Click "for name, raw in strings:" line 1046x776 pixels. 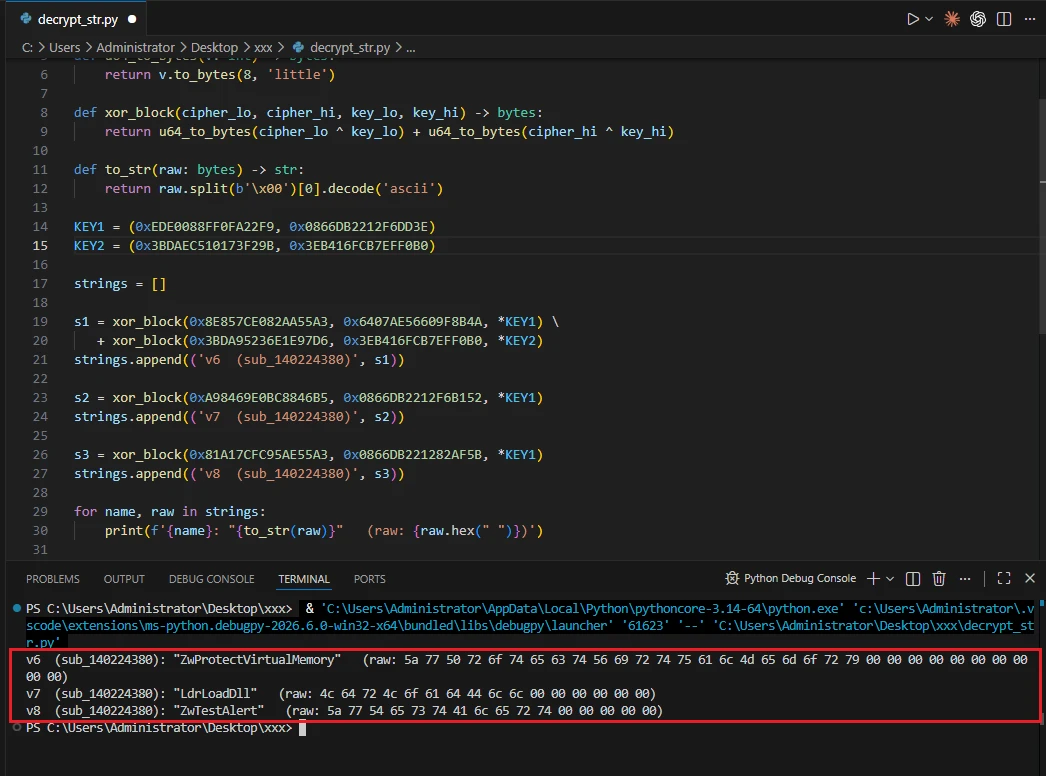[169, 512]
